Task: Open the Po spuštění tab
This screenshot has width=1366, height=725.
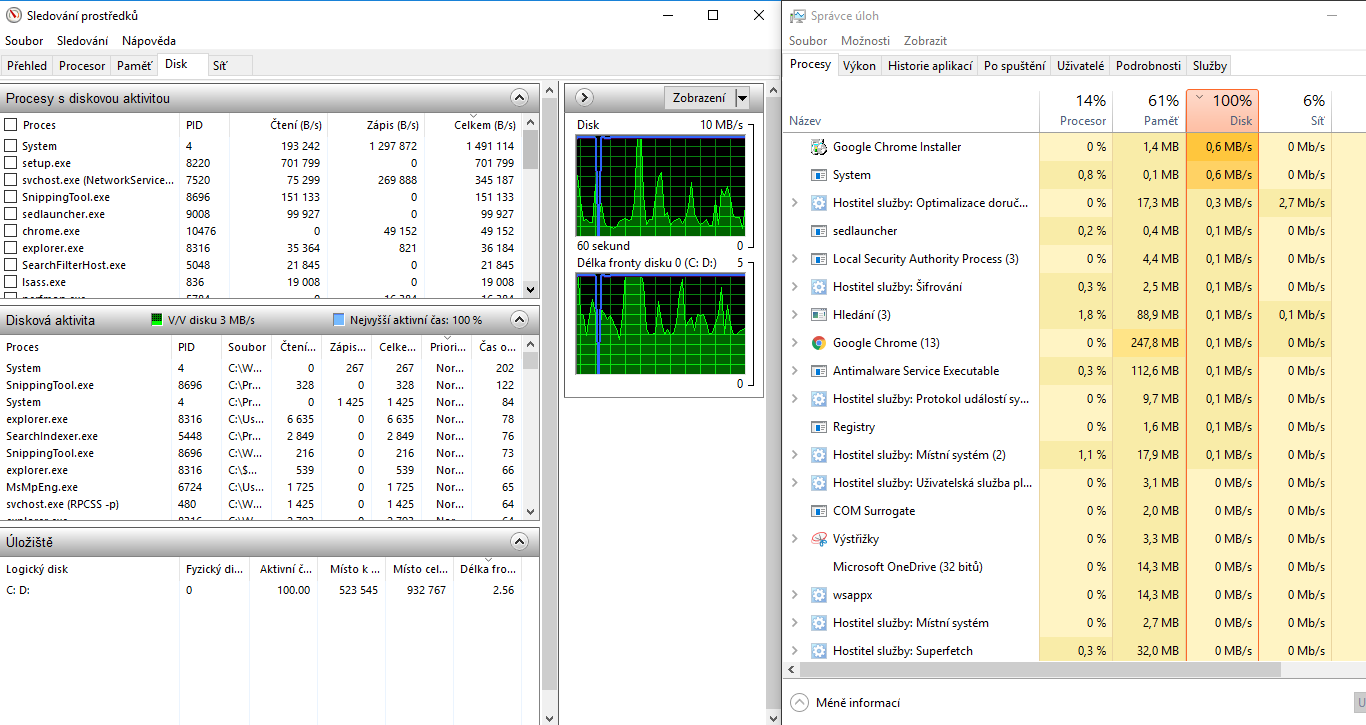Action: click(1015, 66)
